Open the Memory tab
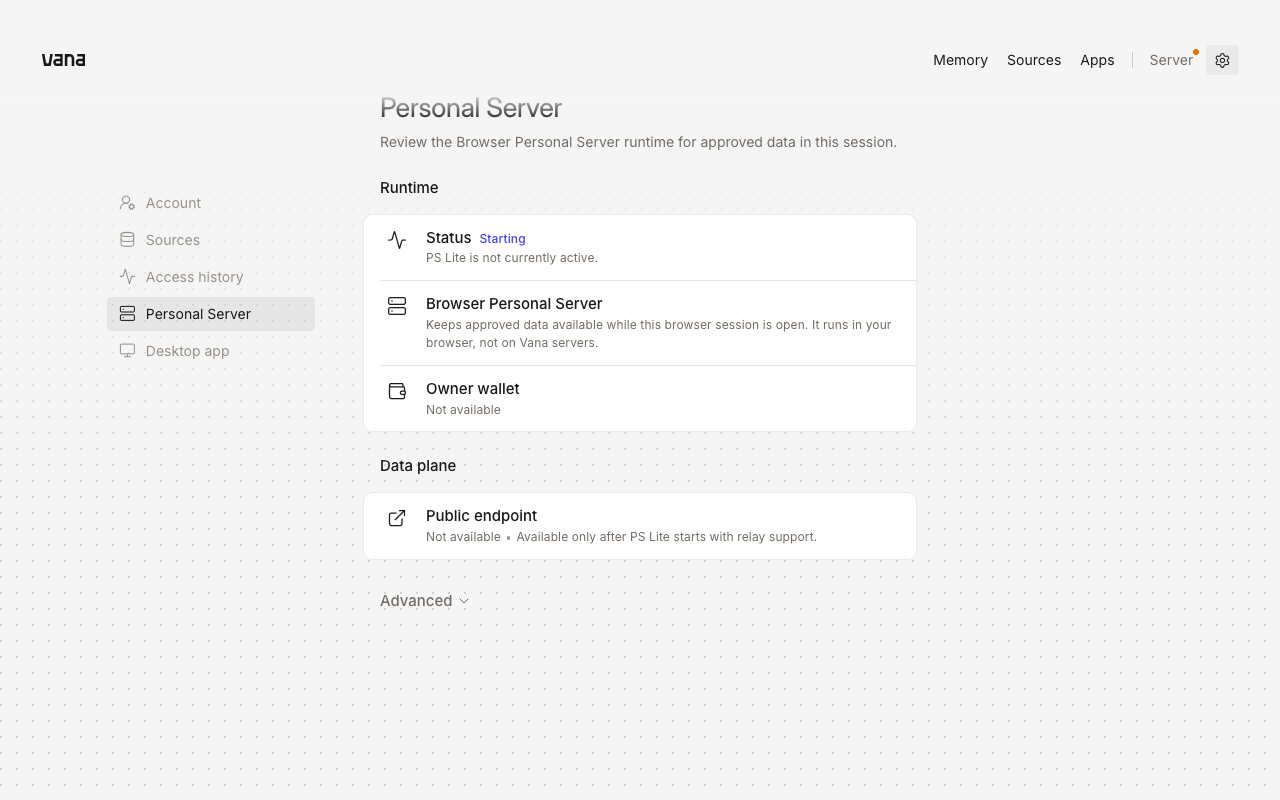 960,60
